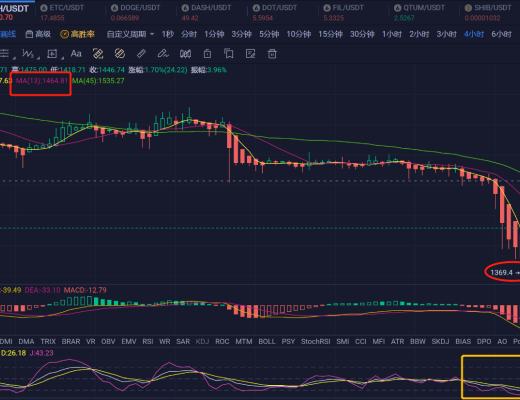Switch indicator to PSY
Viewport: 520px width, 400px height.
[x=288, y=342]
